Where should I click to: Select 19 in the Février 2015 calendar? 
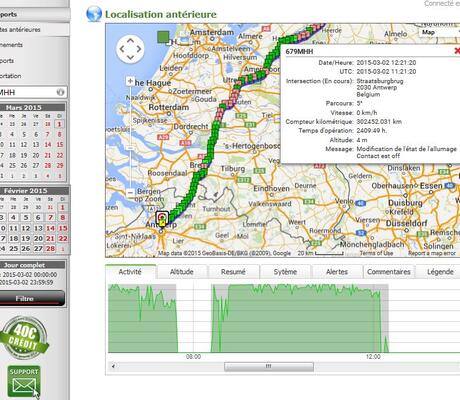pyautogui.click(x=26, y=239)
